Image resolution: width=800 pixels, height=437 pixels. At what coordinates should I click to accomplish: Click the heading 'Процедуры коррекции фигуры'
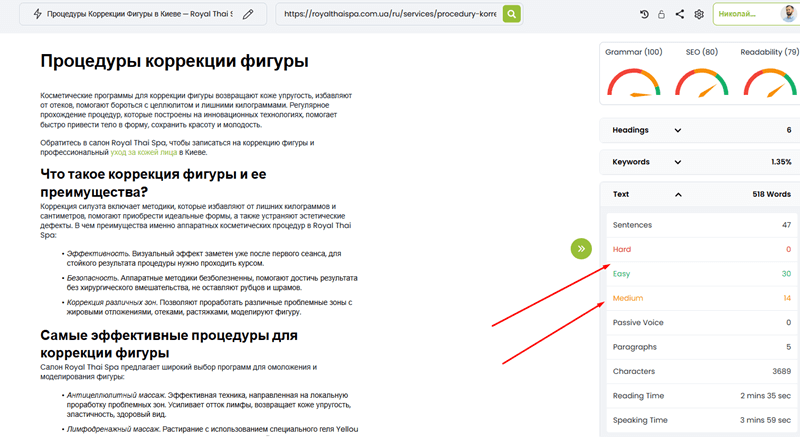coord(174,61)
